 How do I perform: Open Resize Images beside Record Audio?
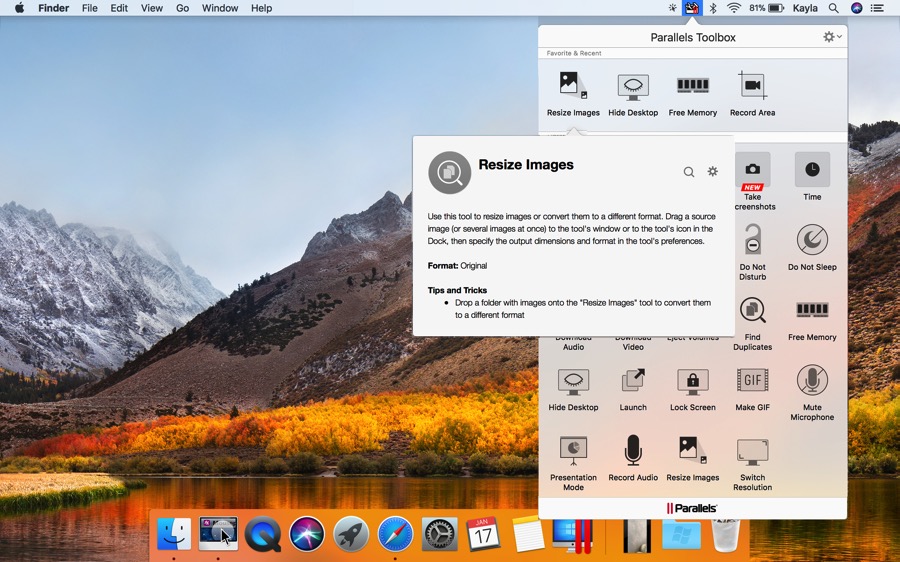click(692, 458)
